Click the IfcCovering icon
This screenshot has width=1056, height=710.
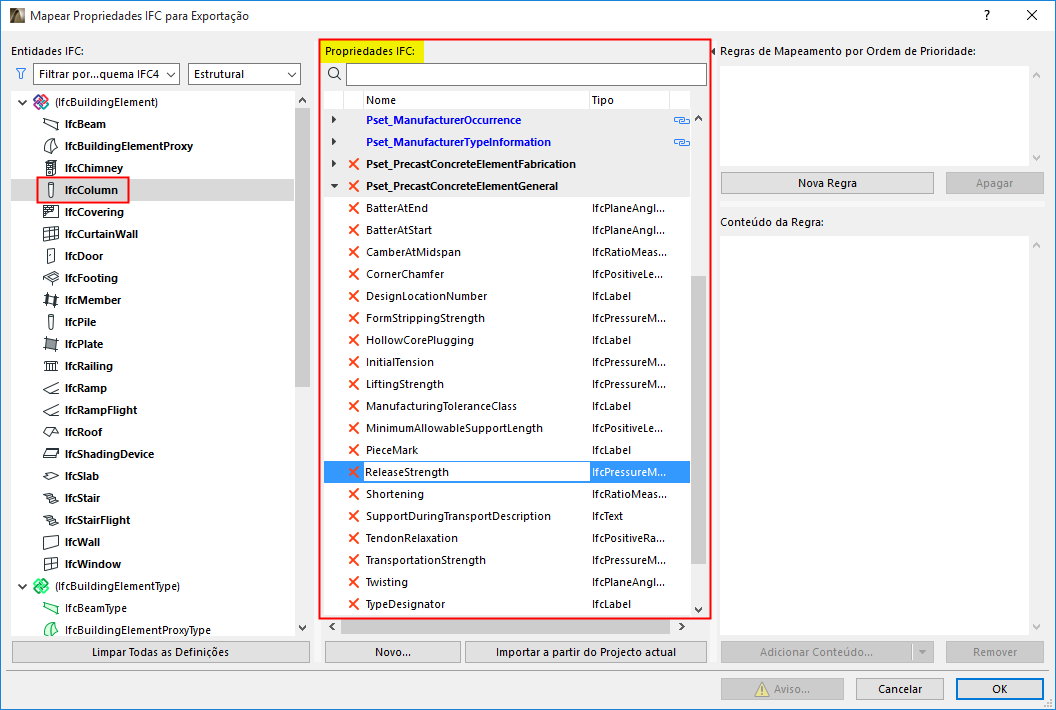pyautogui.click(x=51, y=212)
